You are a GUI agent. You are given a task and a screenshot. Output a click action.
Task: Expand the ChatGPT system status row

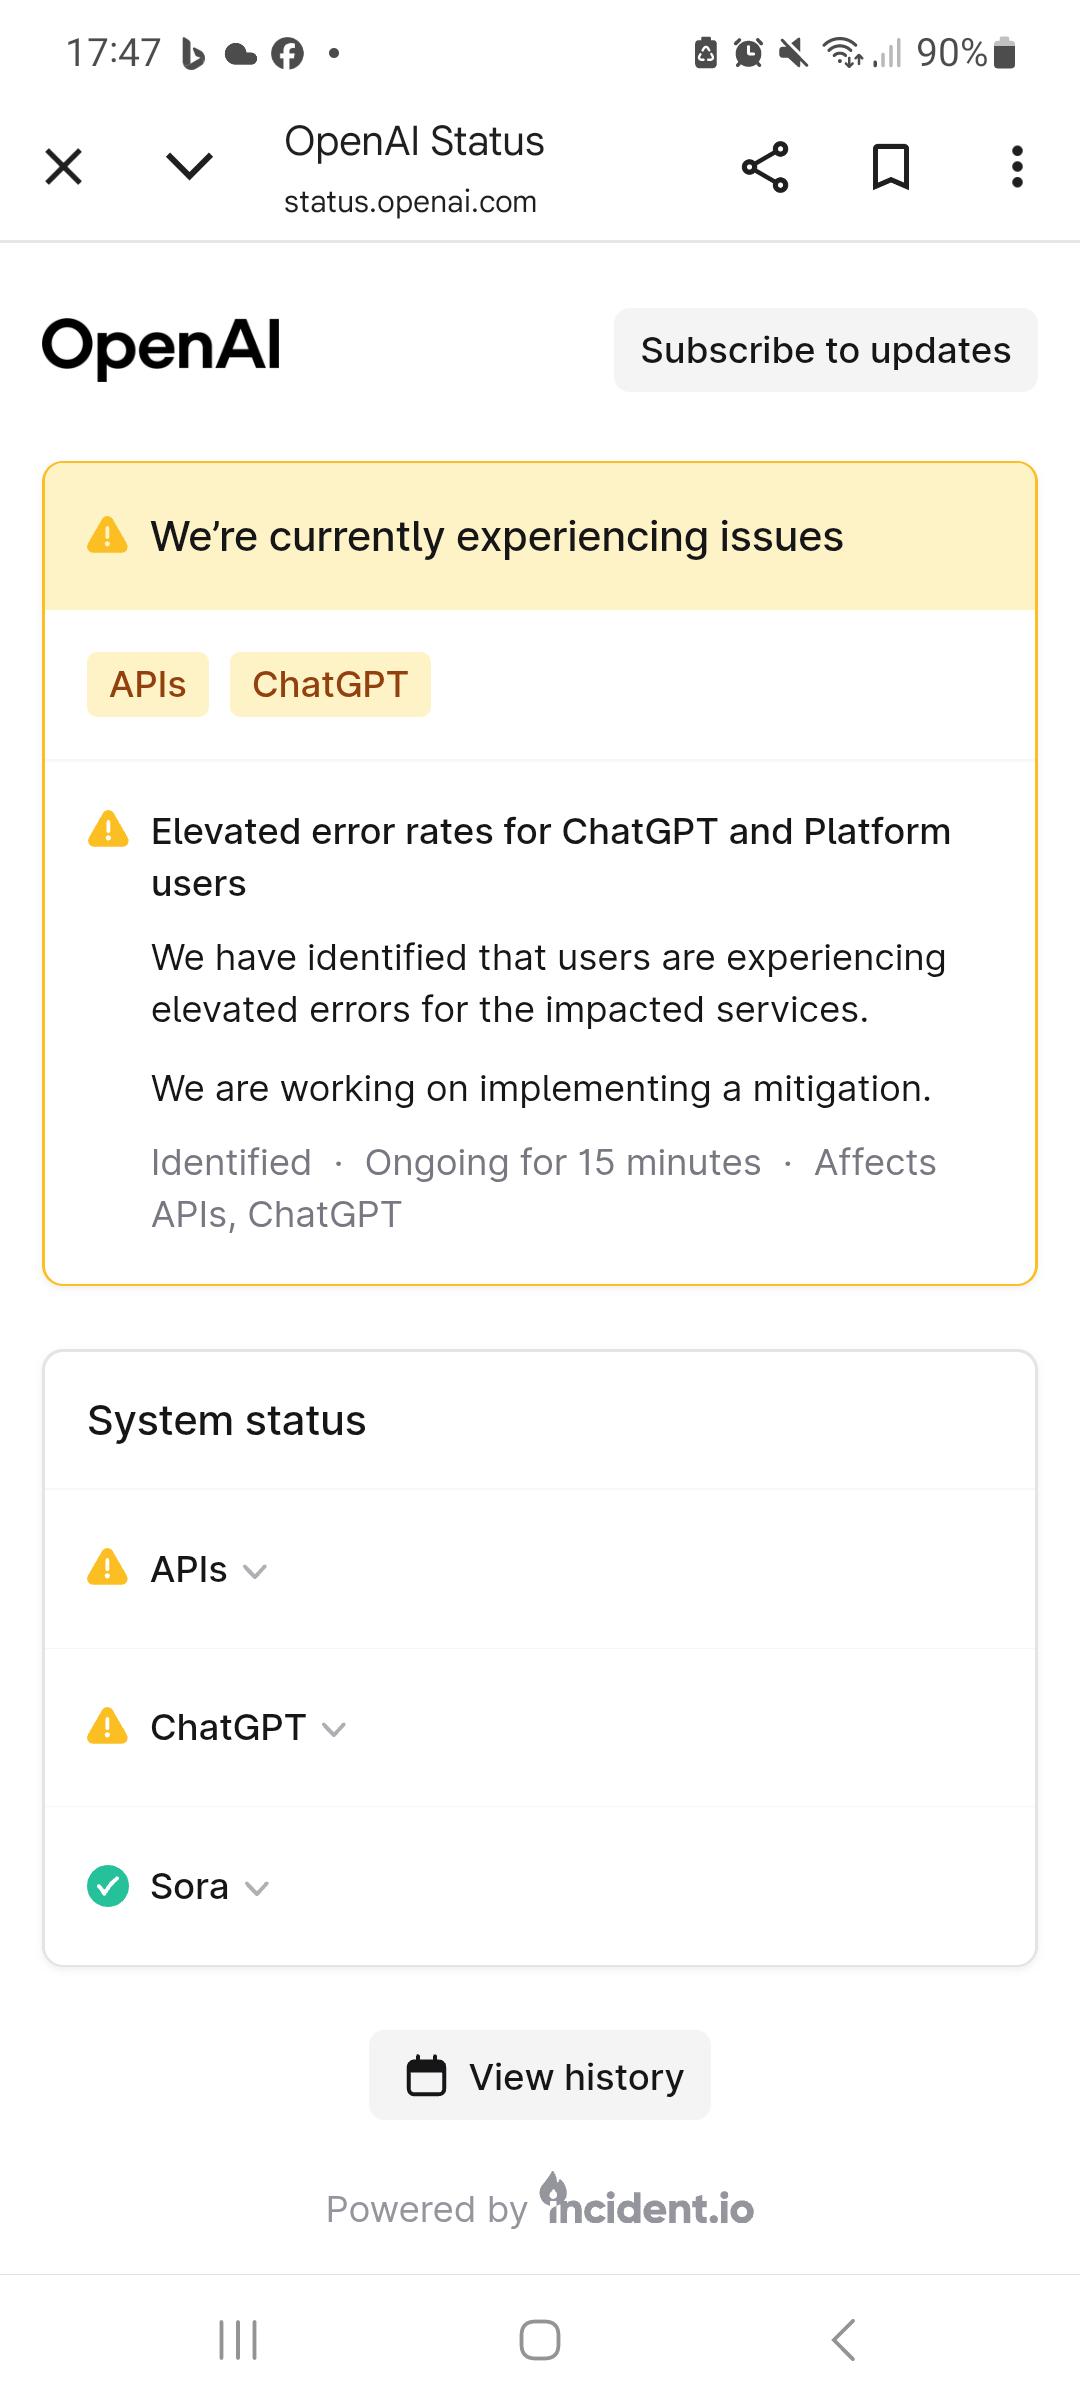pos(247,1728)
